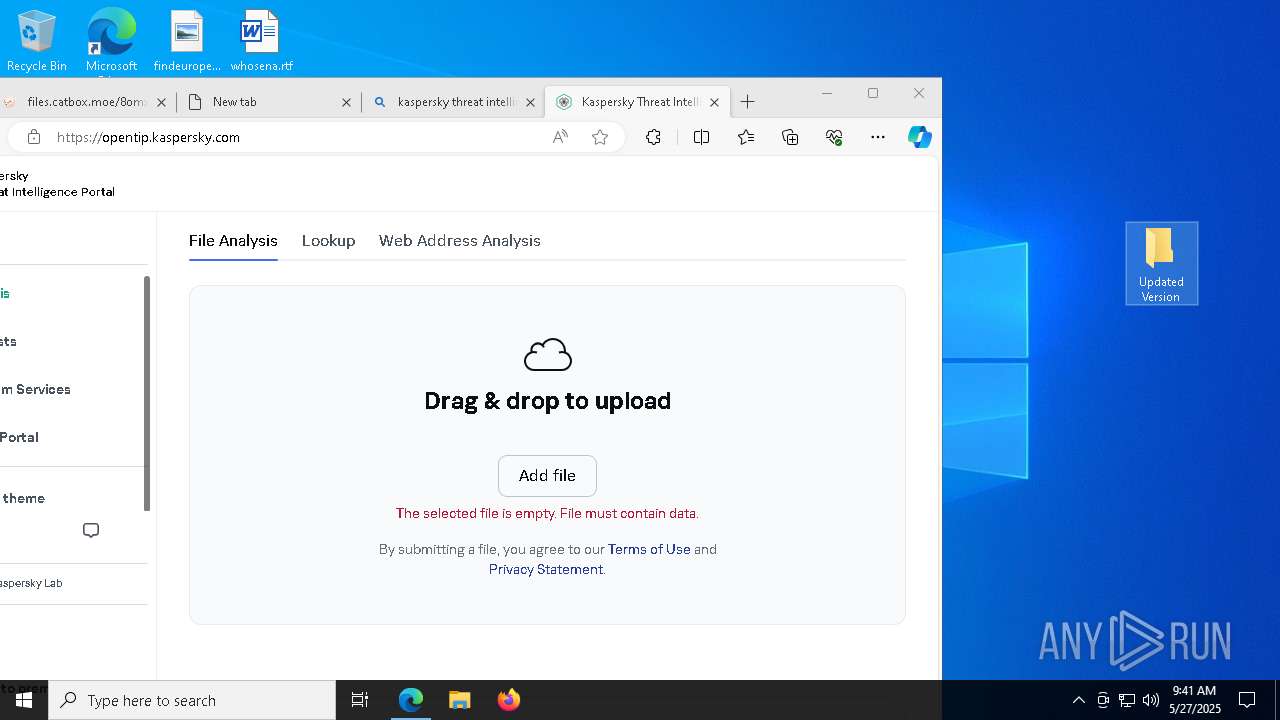Open a new browser tab with plus button
This screenshot has height=720, width=1280.
point(747,102)
